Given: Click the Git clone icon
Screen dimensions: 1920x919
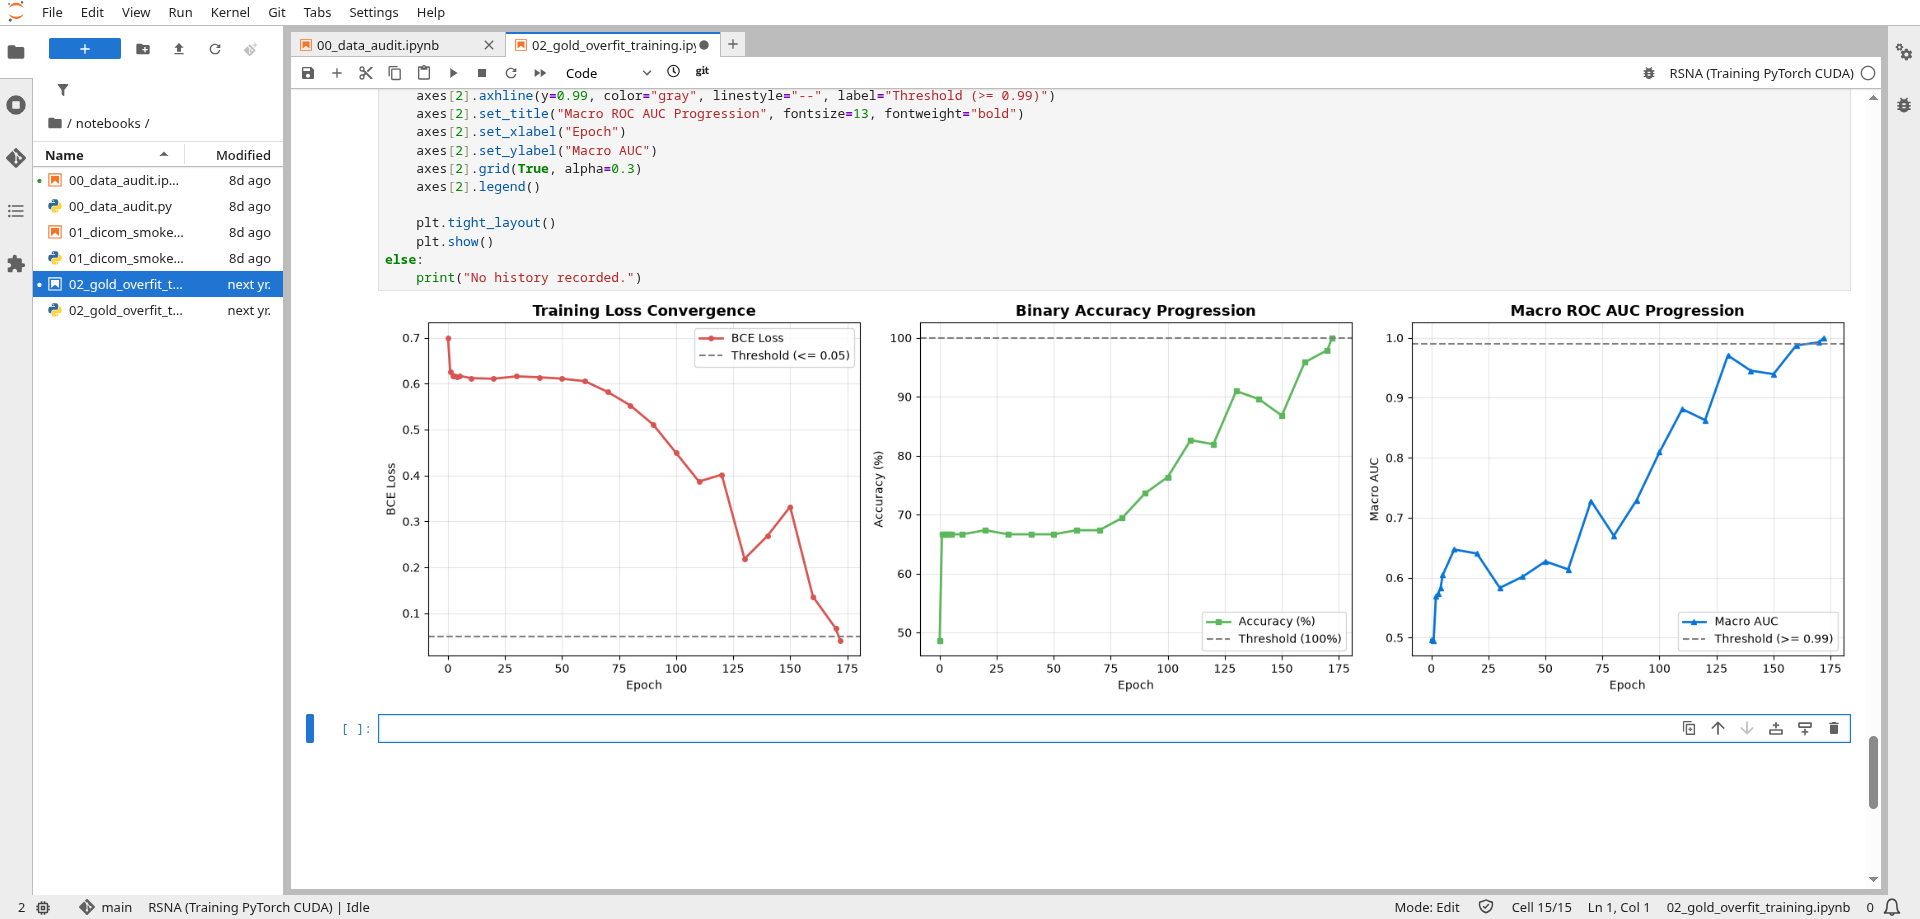Looking at the screenshot, I should click(250, 49).
